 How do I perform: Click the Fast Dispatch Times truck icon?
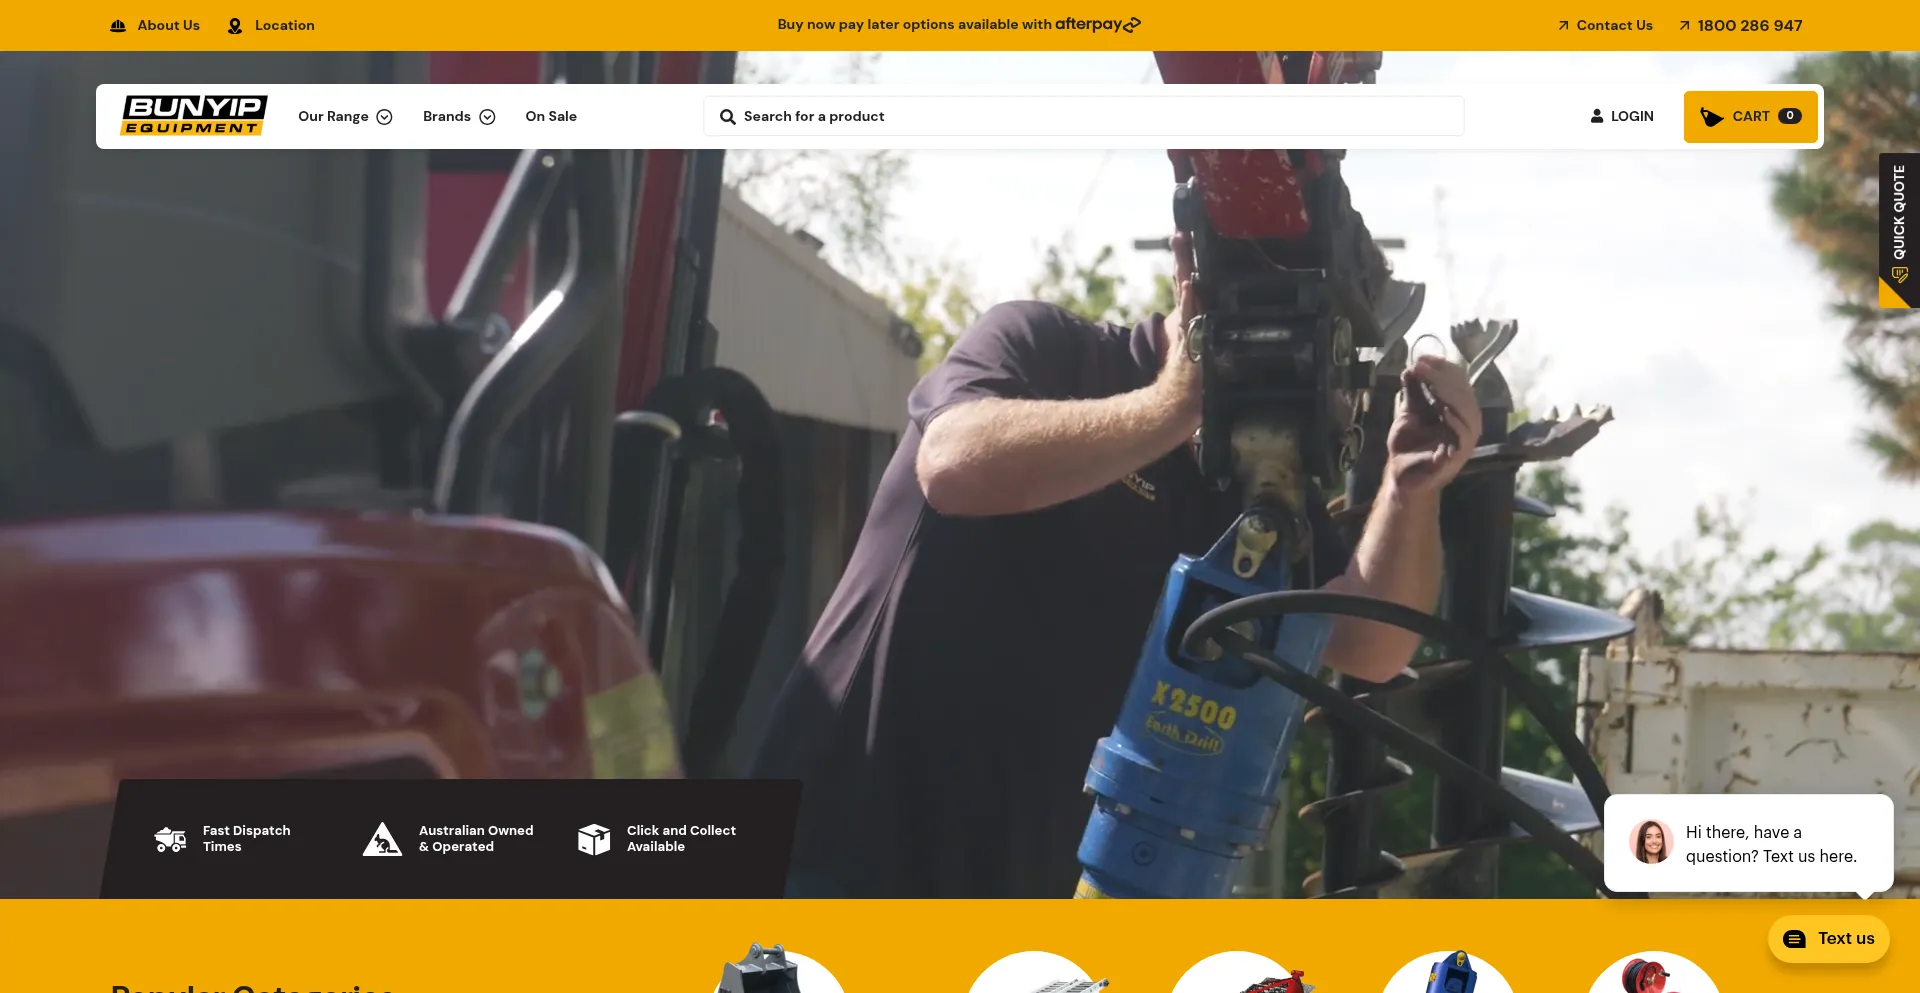pos(170,839)
